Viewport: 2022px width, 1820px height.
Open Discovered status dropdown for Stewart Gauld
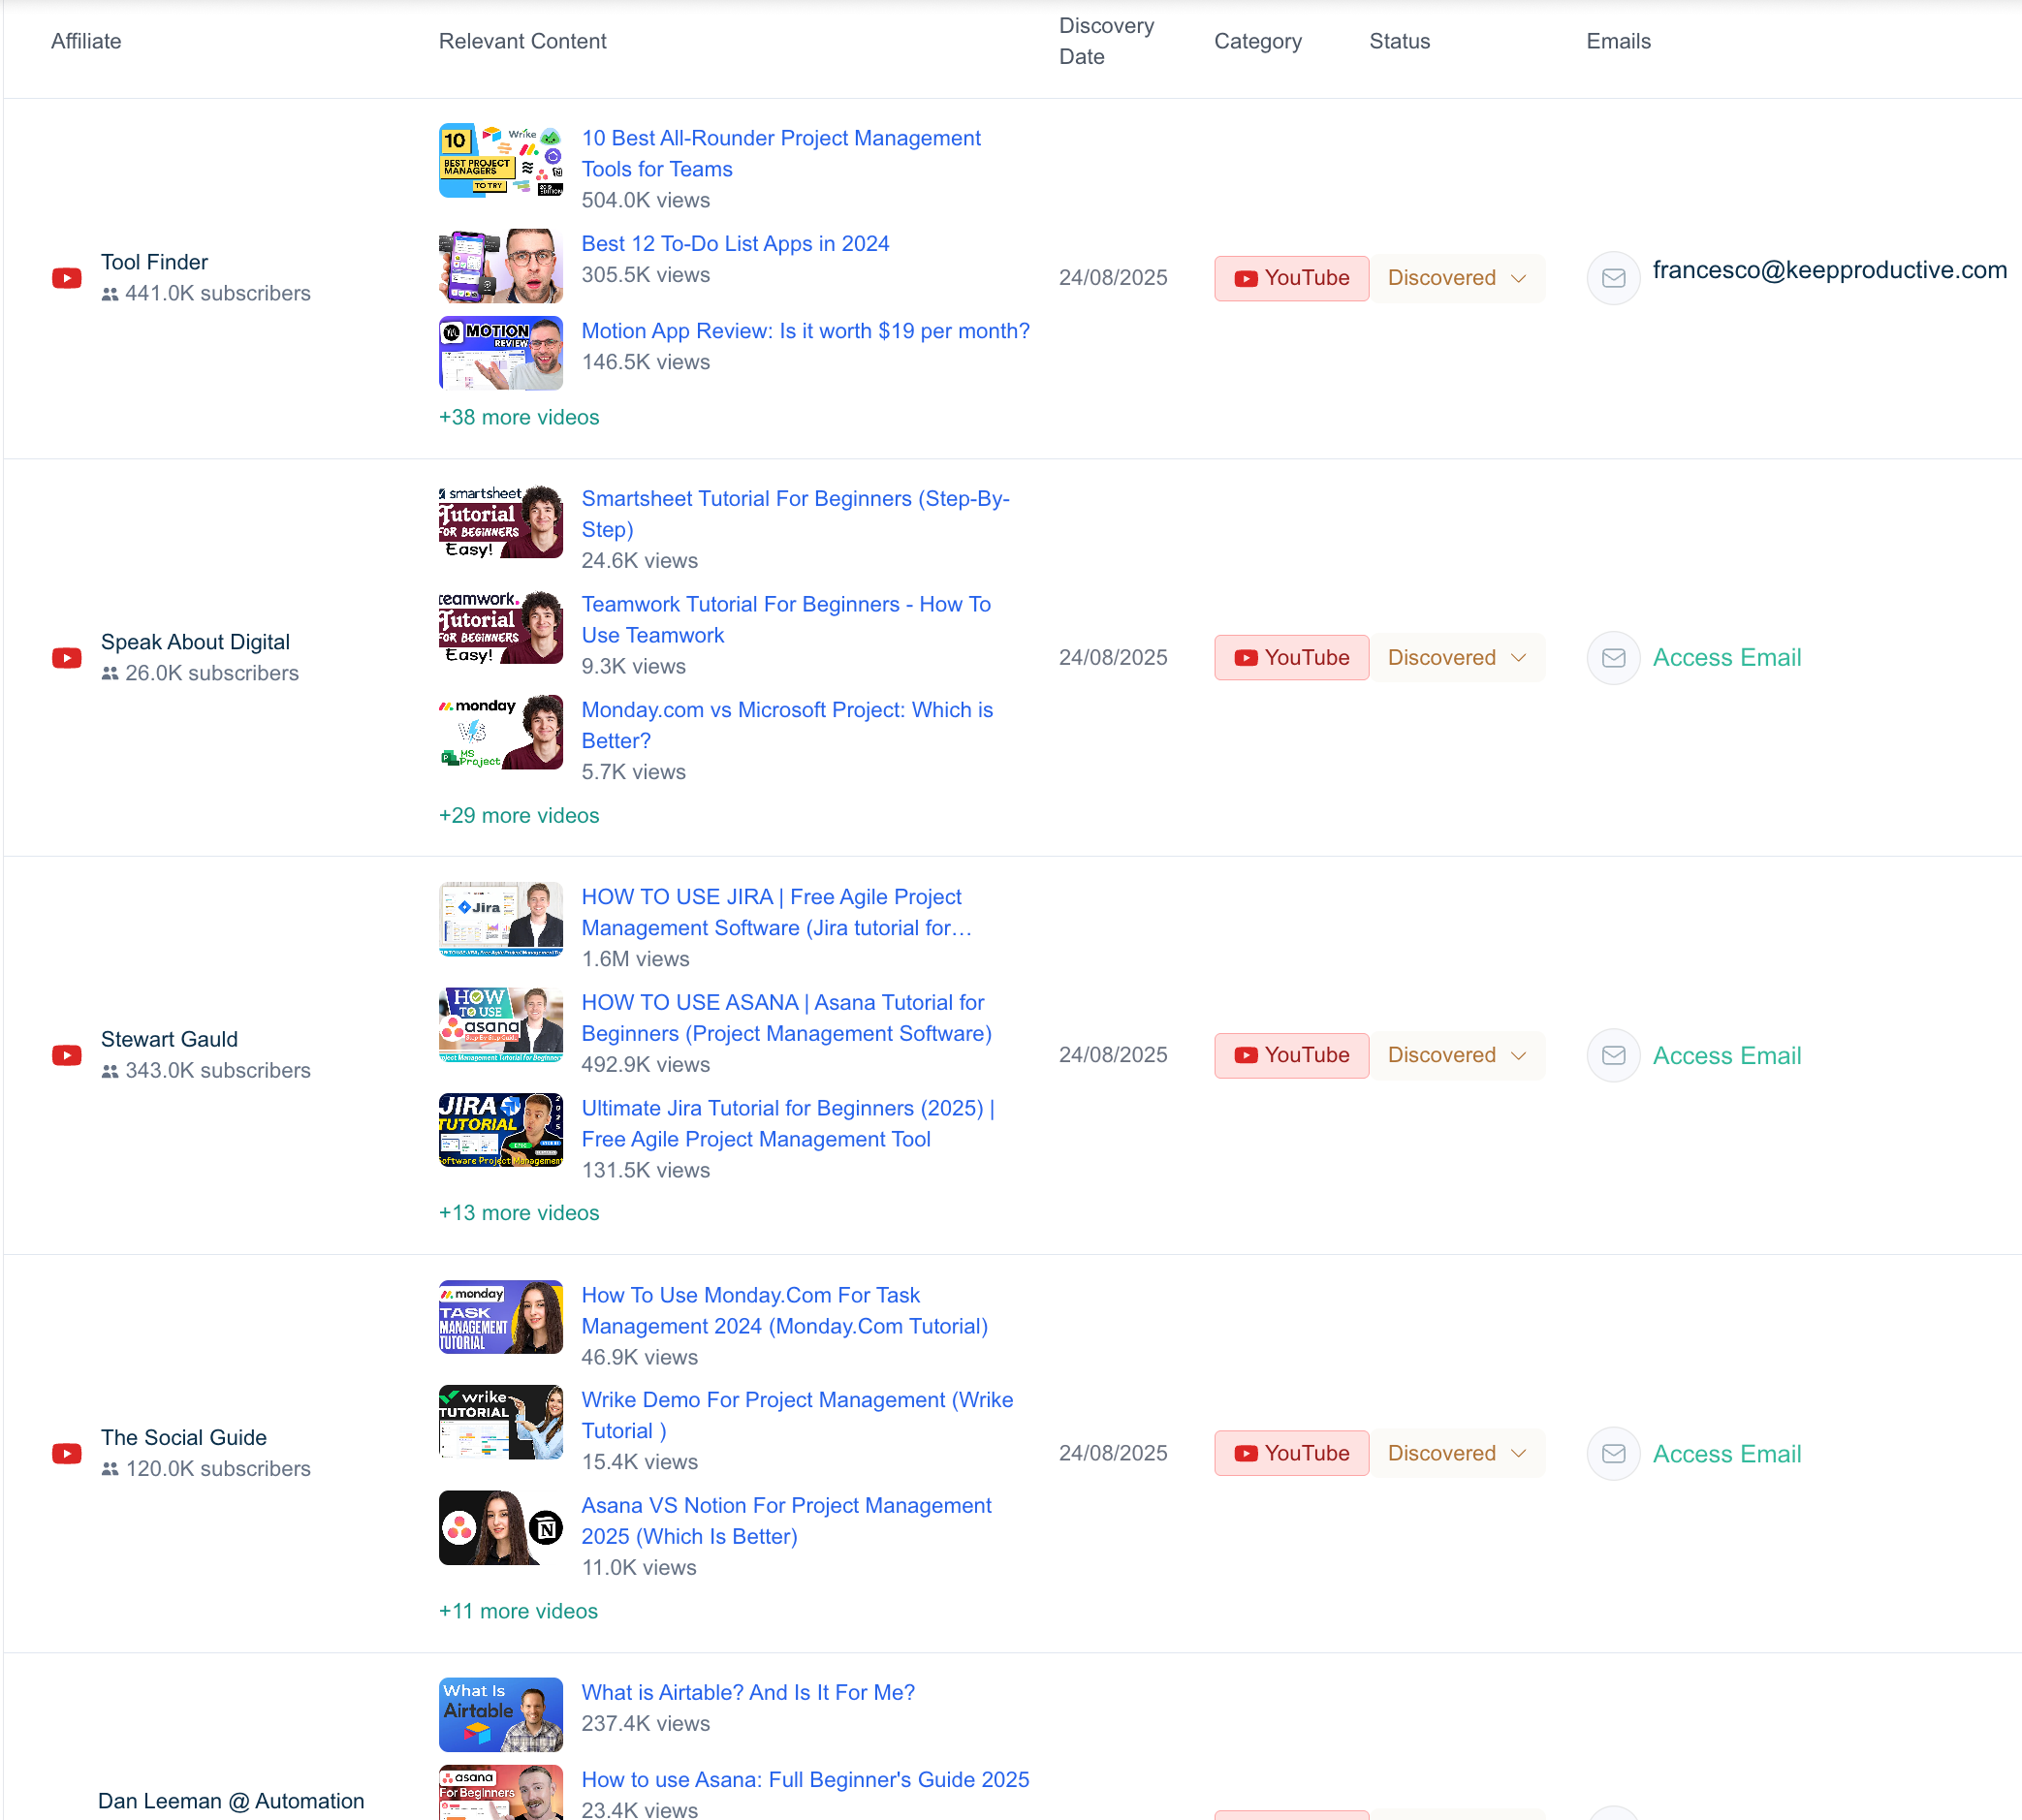1456,1055
